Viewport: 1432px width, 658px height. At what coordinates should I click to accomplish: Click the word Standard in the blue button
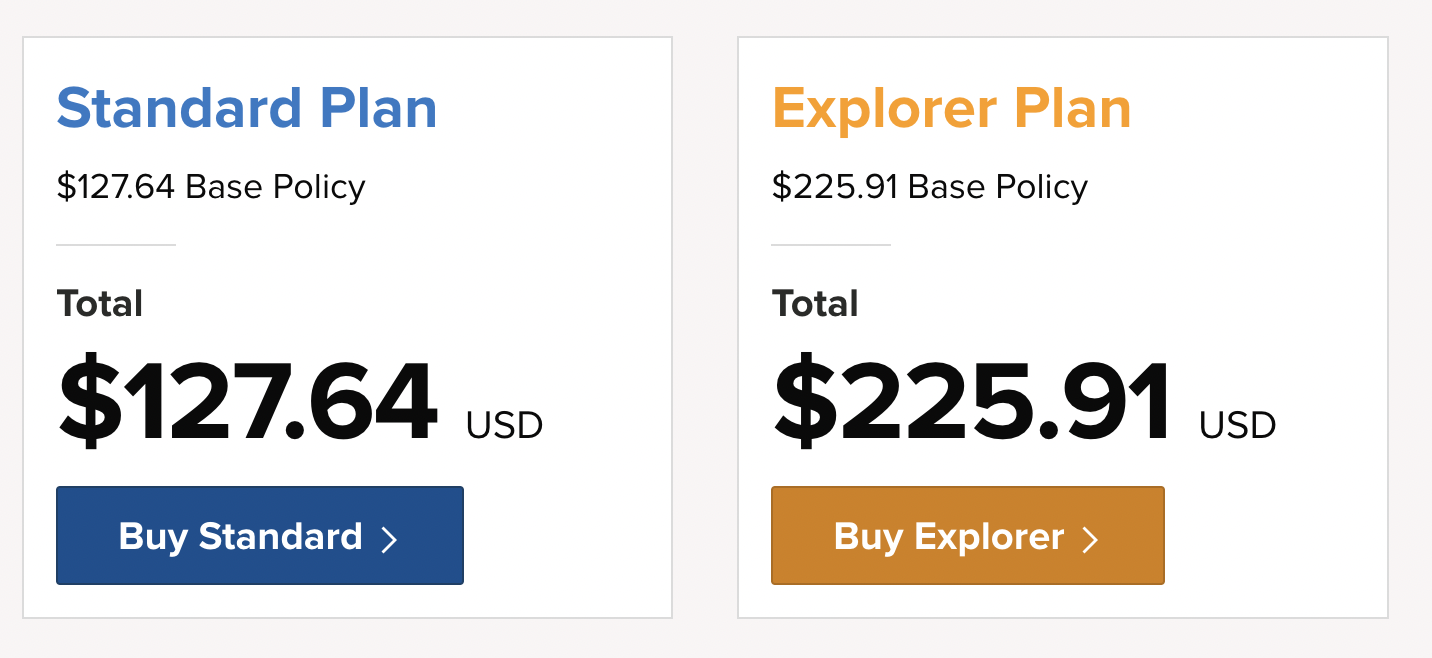(x=280, y=537)
